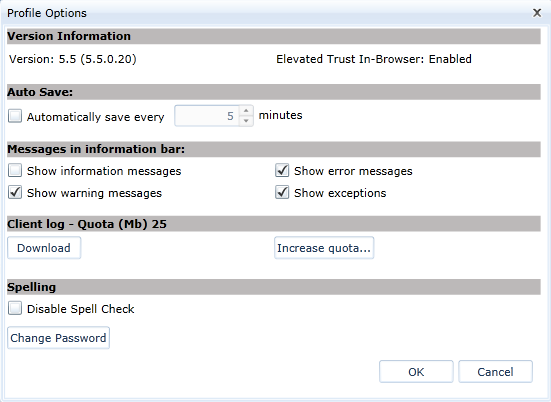
Task: Click the Client log Quota section header
Action: (x=273, y=224)
